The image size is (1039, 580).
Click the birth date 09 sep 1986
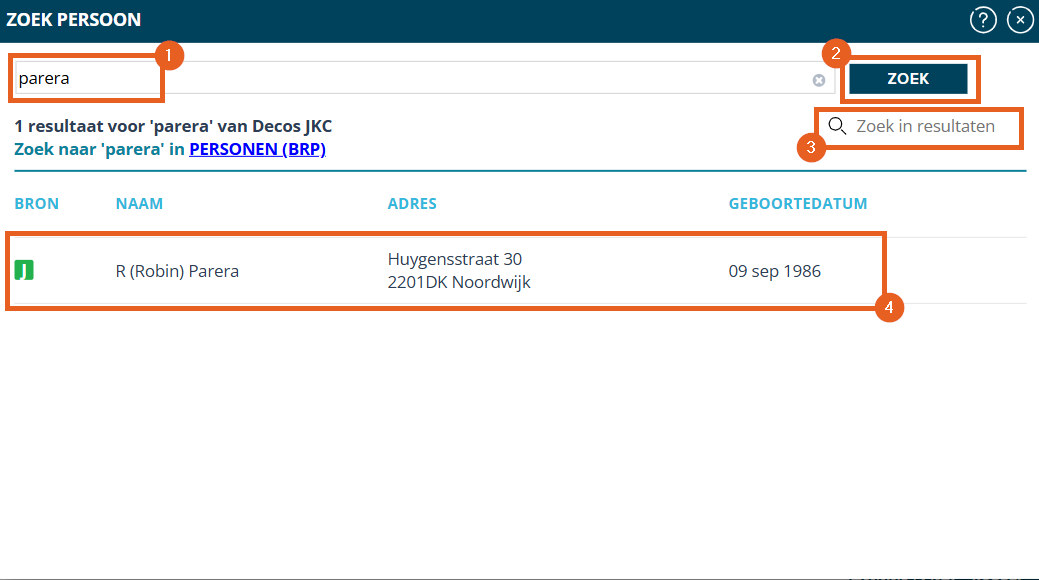point(774,271)
